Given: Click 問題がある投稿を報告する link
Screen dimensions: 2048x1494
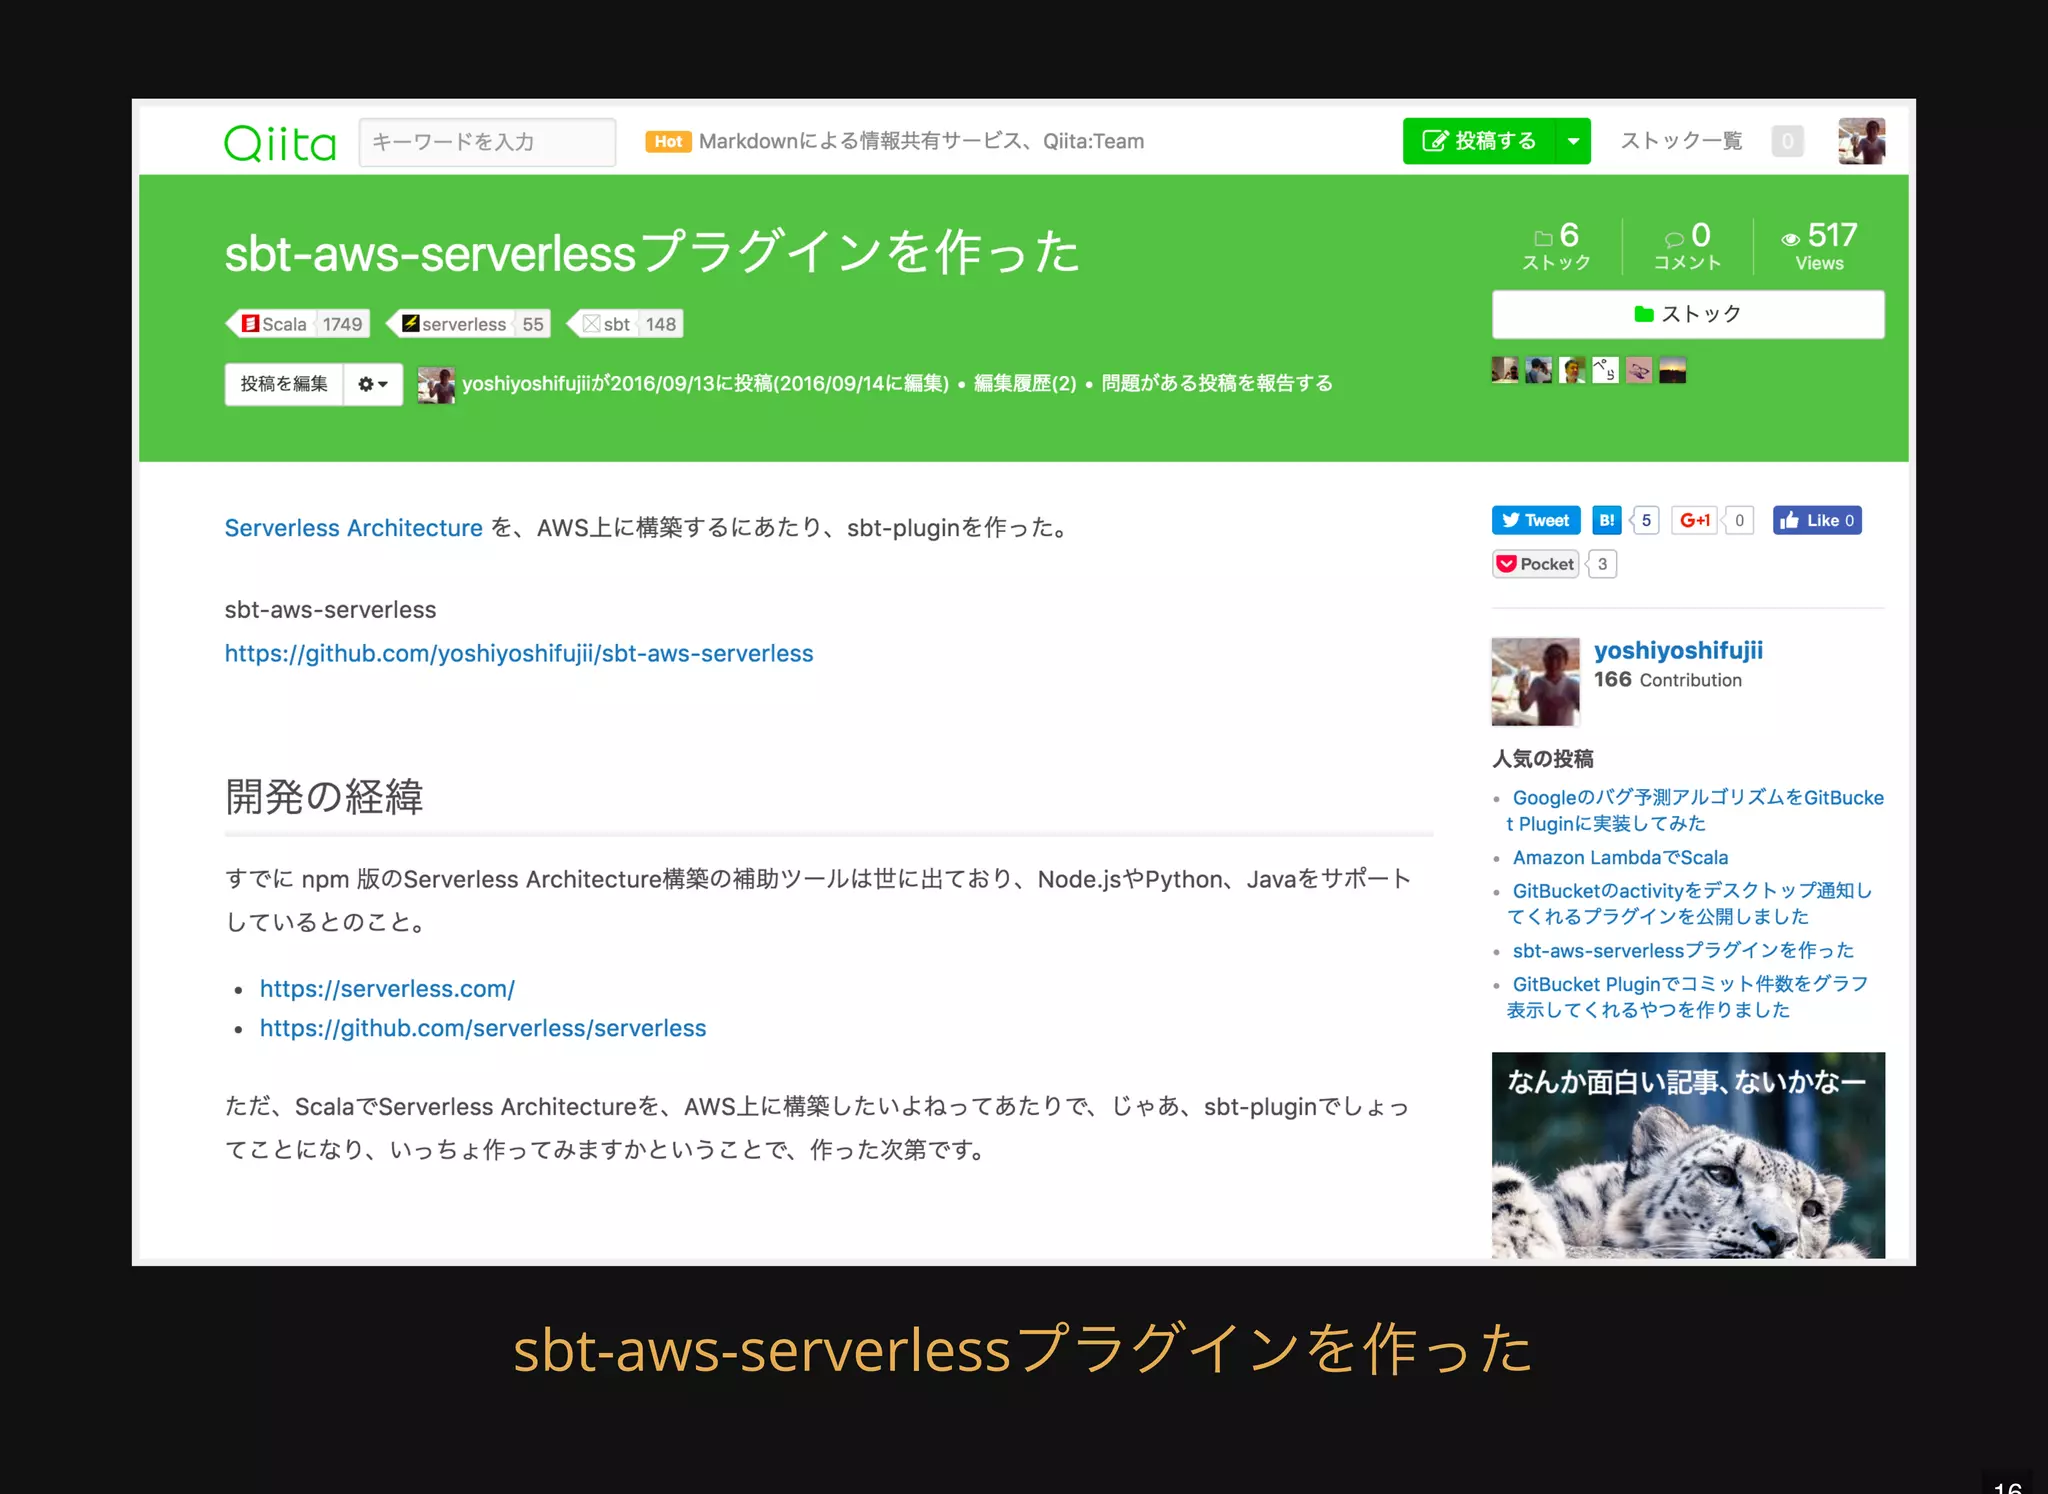Looking at the screenshot, I should click(1216, 383).
